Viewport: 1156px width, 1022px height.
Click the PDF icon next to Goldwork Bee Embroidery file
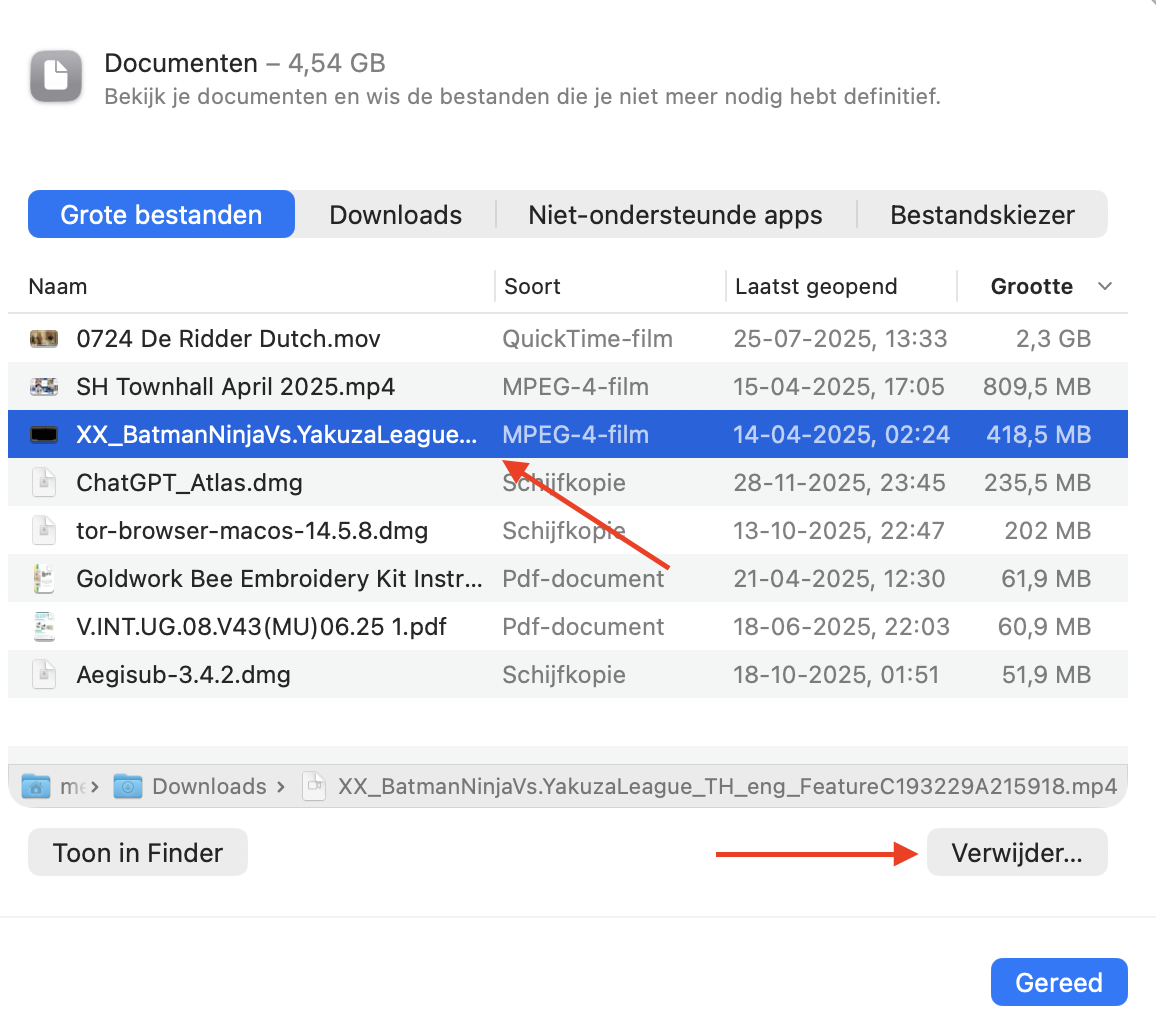45,578
